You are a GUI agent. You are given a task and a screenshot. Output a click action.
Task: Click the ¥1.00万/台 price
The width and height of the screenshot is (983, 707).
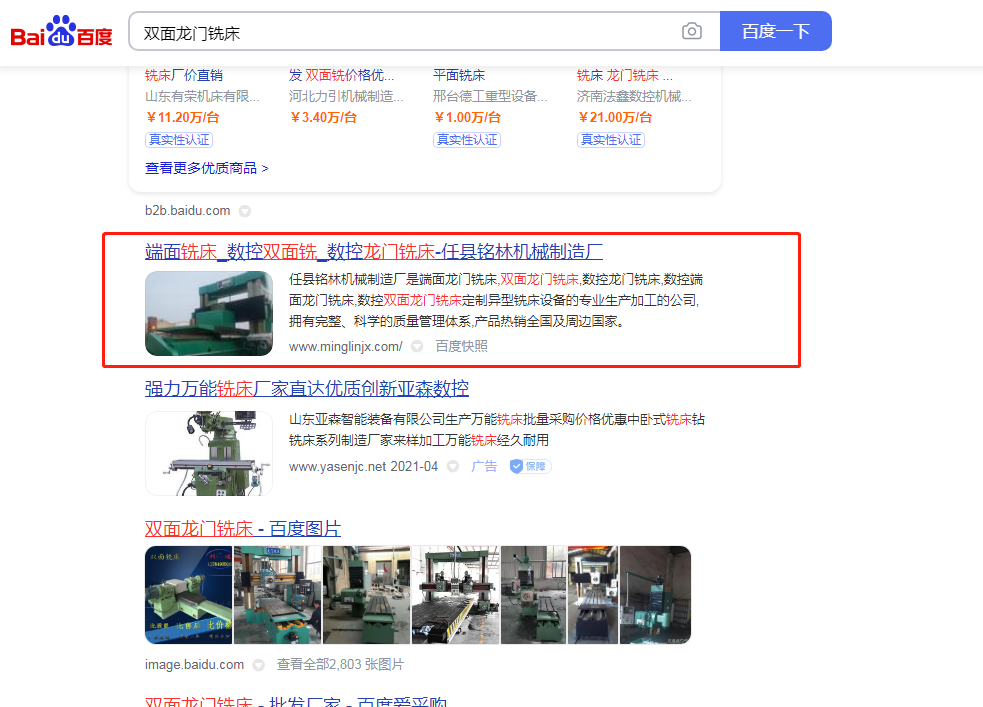pos(467,117)
